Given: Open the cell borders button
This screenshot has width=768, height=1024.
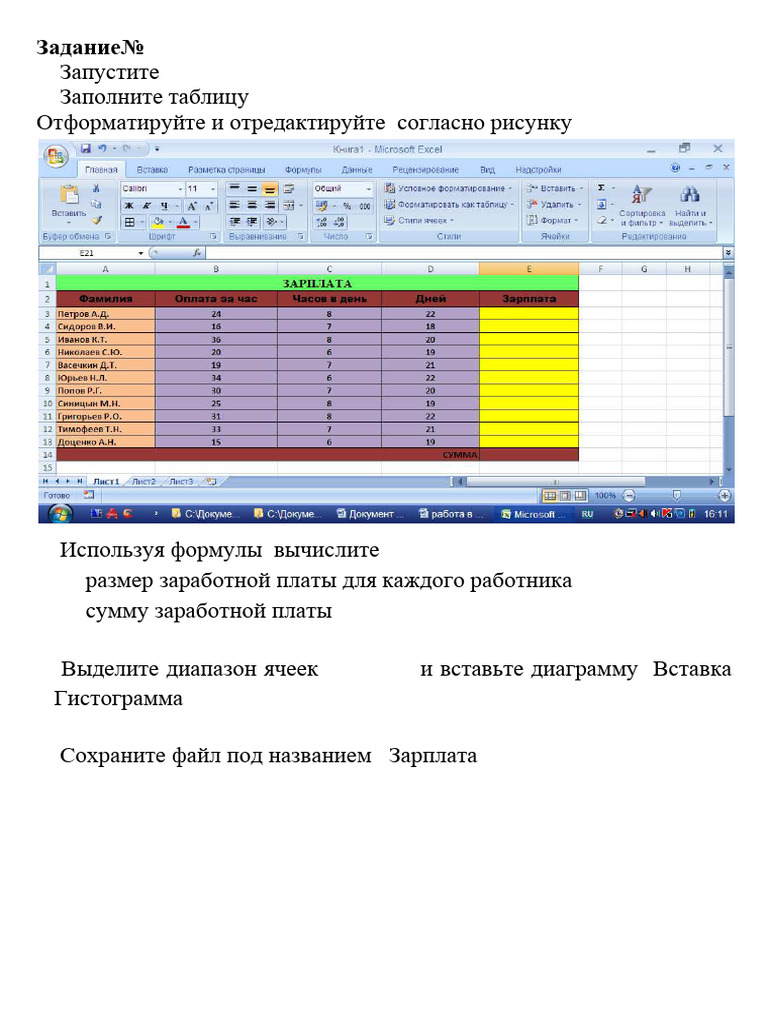Looking at the screenshot, I should tap(130, 222).
